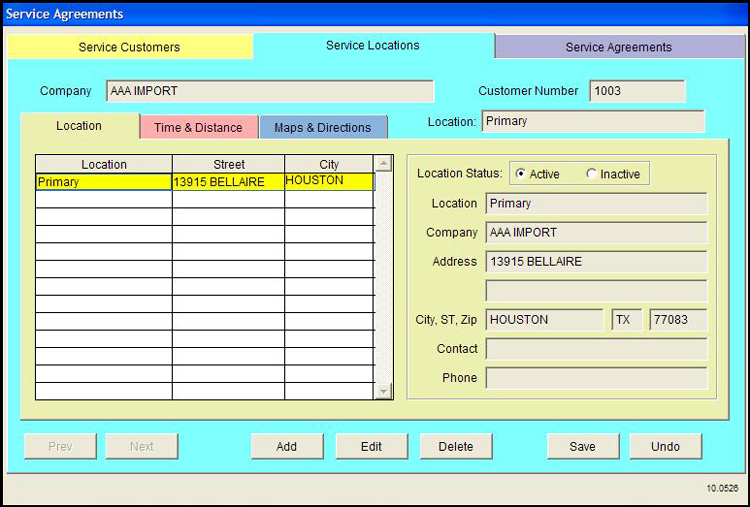Screen dimensions: 750x507
Task: Click the Zip code field 77083
Action: click(678, 320)
